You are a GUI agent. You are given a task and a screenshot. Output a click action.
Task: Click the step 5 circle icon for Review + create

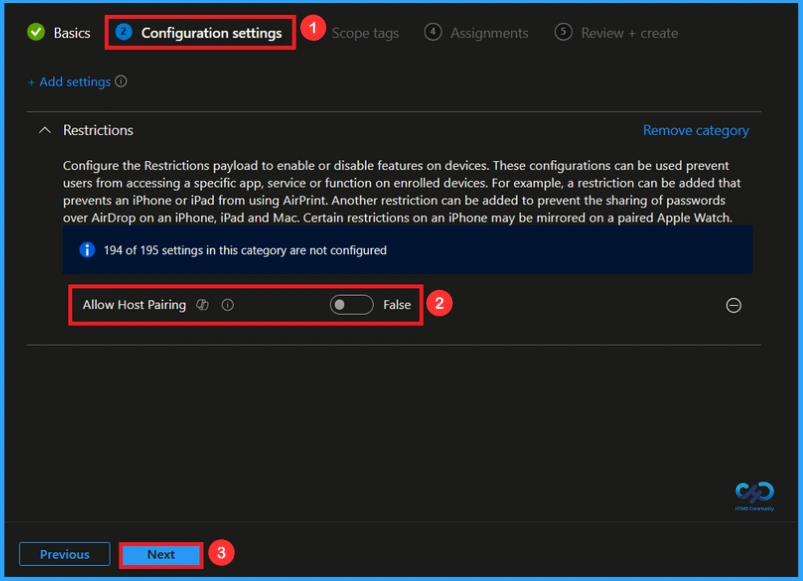pos(564,31)
